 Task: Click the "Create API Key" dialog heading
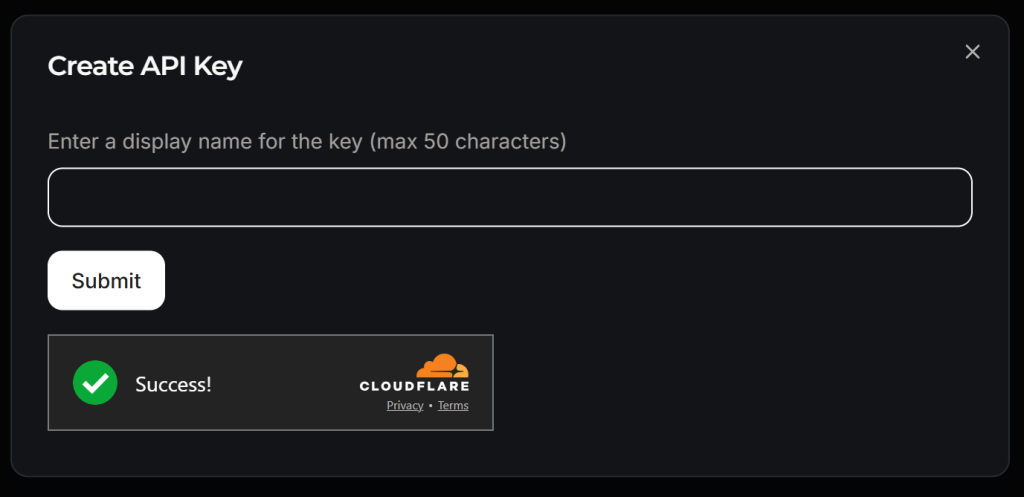(145, 67)
